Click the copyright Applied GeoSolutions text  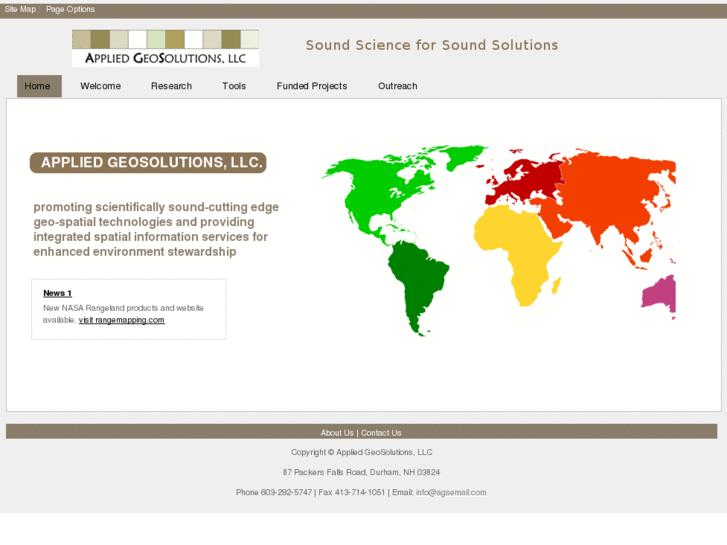click(362, 452)
